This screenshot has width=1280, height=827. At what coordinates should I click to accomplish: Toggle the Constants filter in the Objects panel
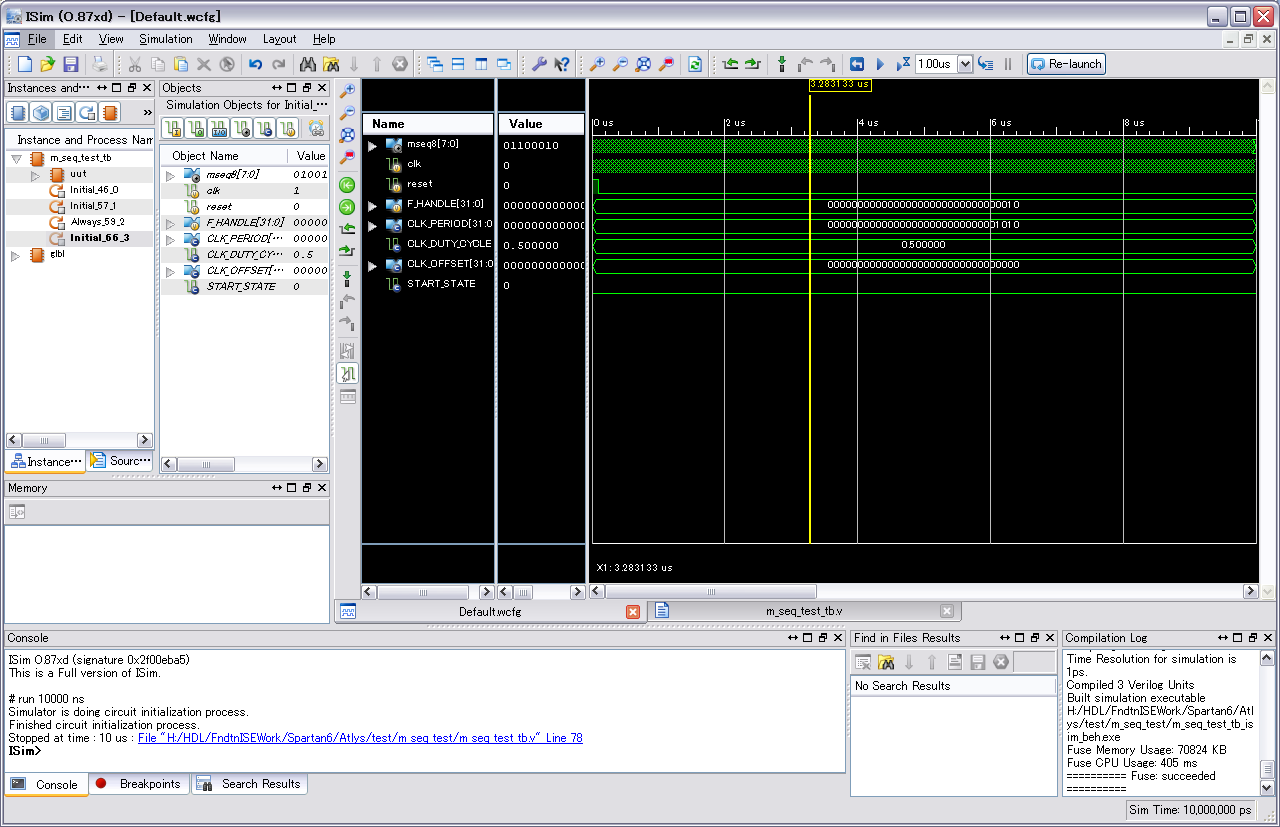(265, 128)
